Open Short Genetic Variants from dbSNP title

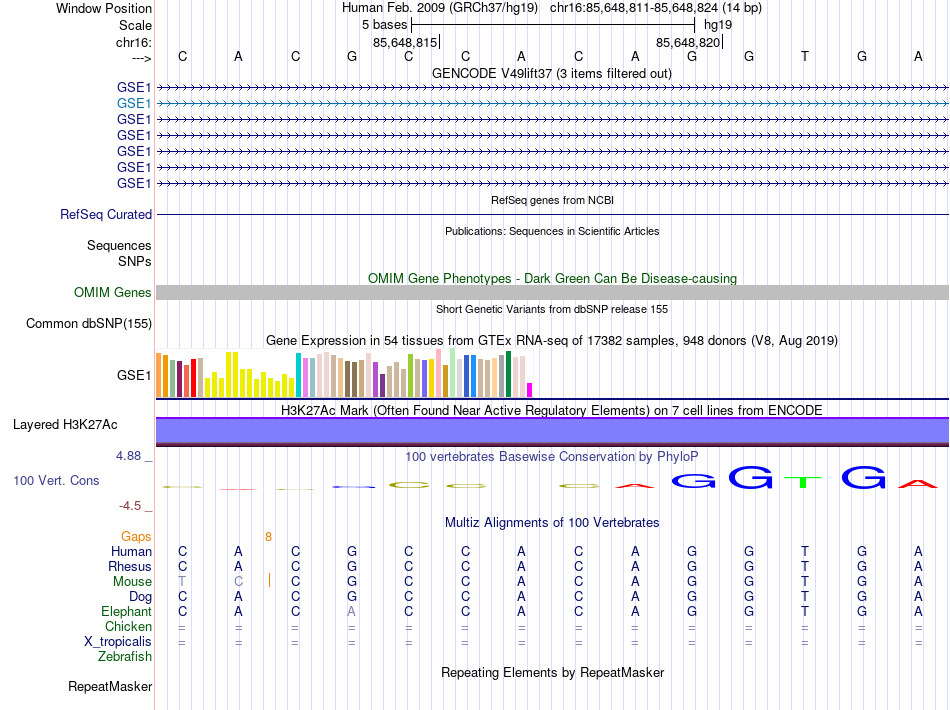coord(552,309)
